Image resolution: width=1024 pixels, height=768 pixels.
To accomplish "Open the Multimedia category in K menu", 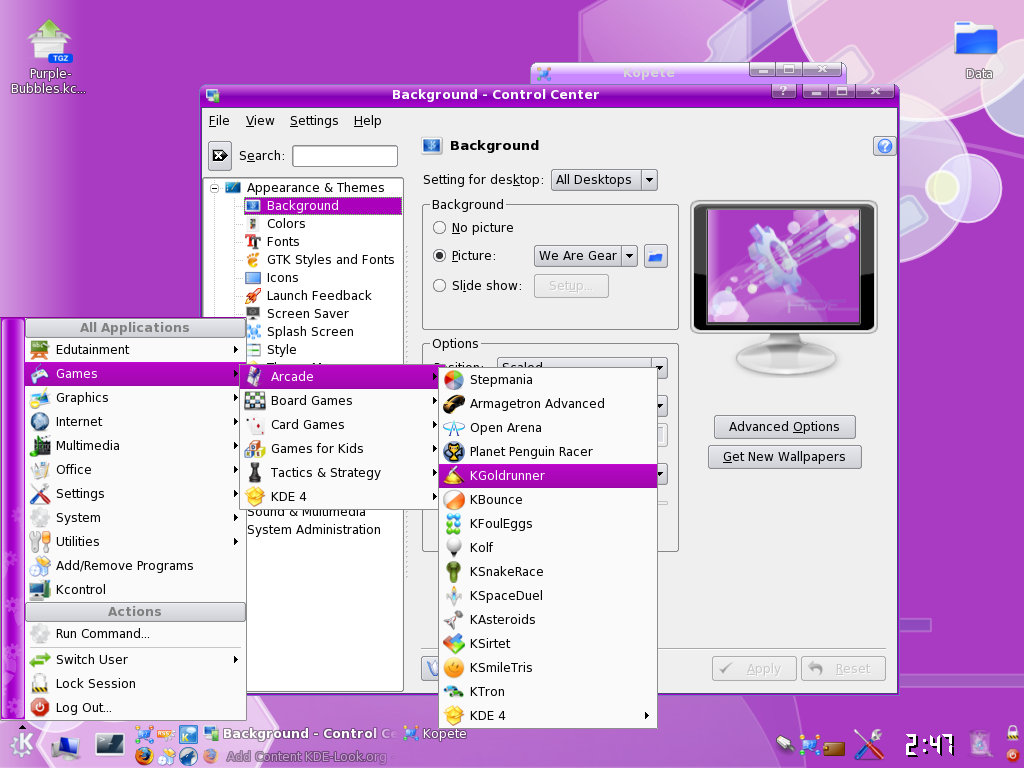I will click(x=135, y=445).
